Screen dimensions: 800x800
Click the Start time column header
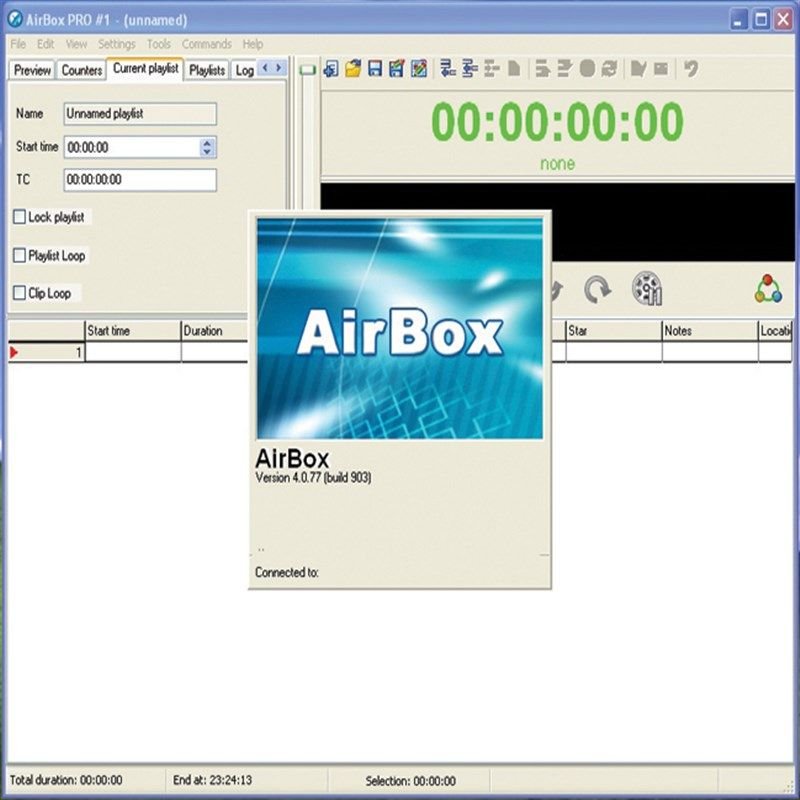pos(133,331)
